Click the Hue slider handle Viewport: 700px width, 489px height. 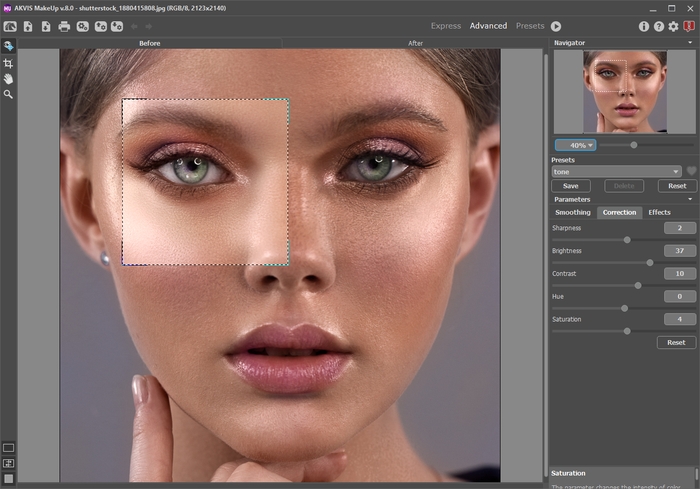click(625, 308)
